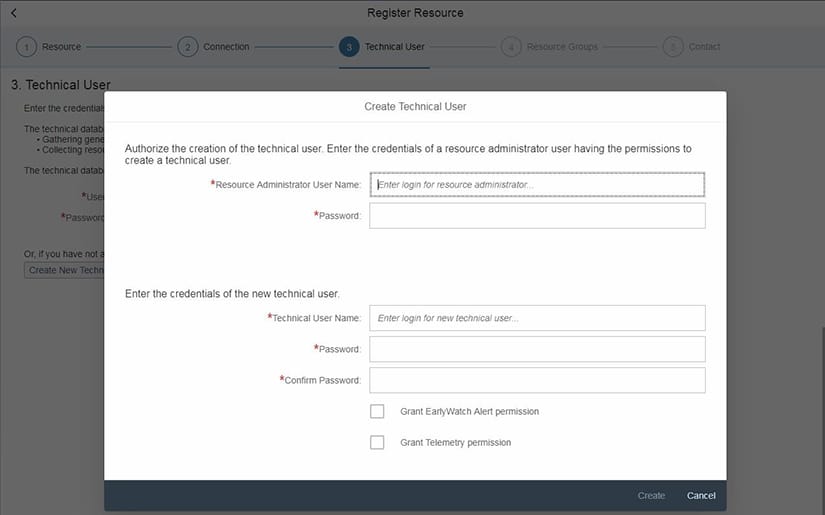This screenshot has width=825, height=515.
Task: Click the page vertical scrollbar
Action: click(822, 421)
